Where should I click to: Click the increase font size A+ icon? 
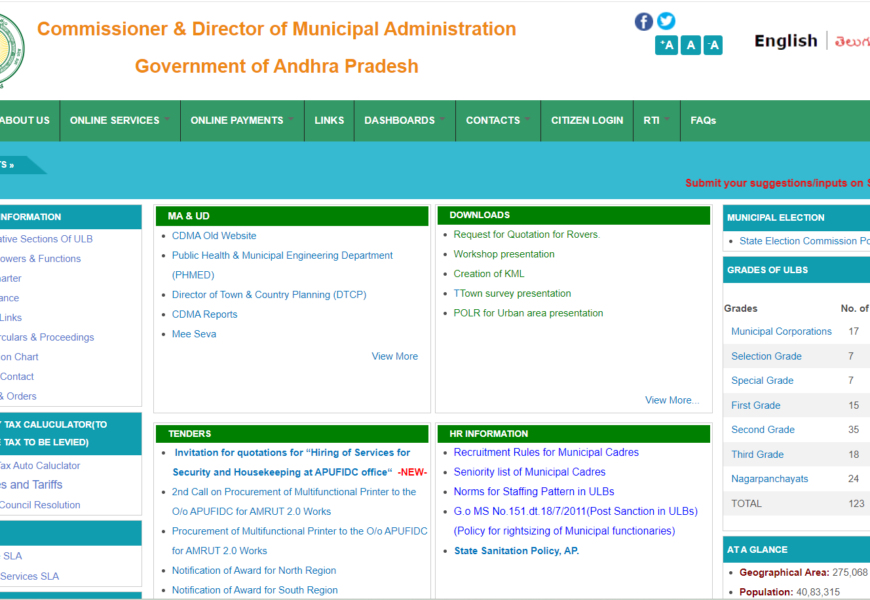[x=666, y=45]
